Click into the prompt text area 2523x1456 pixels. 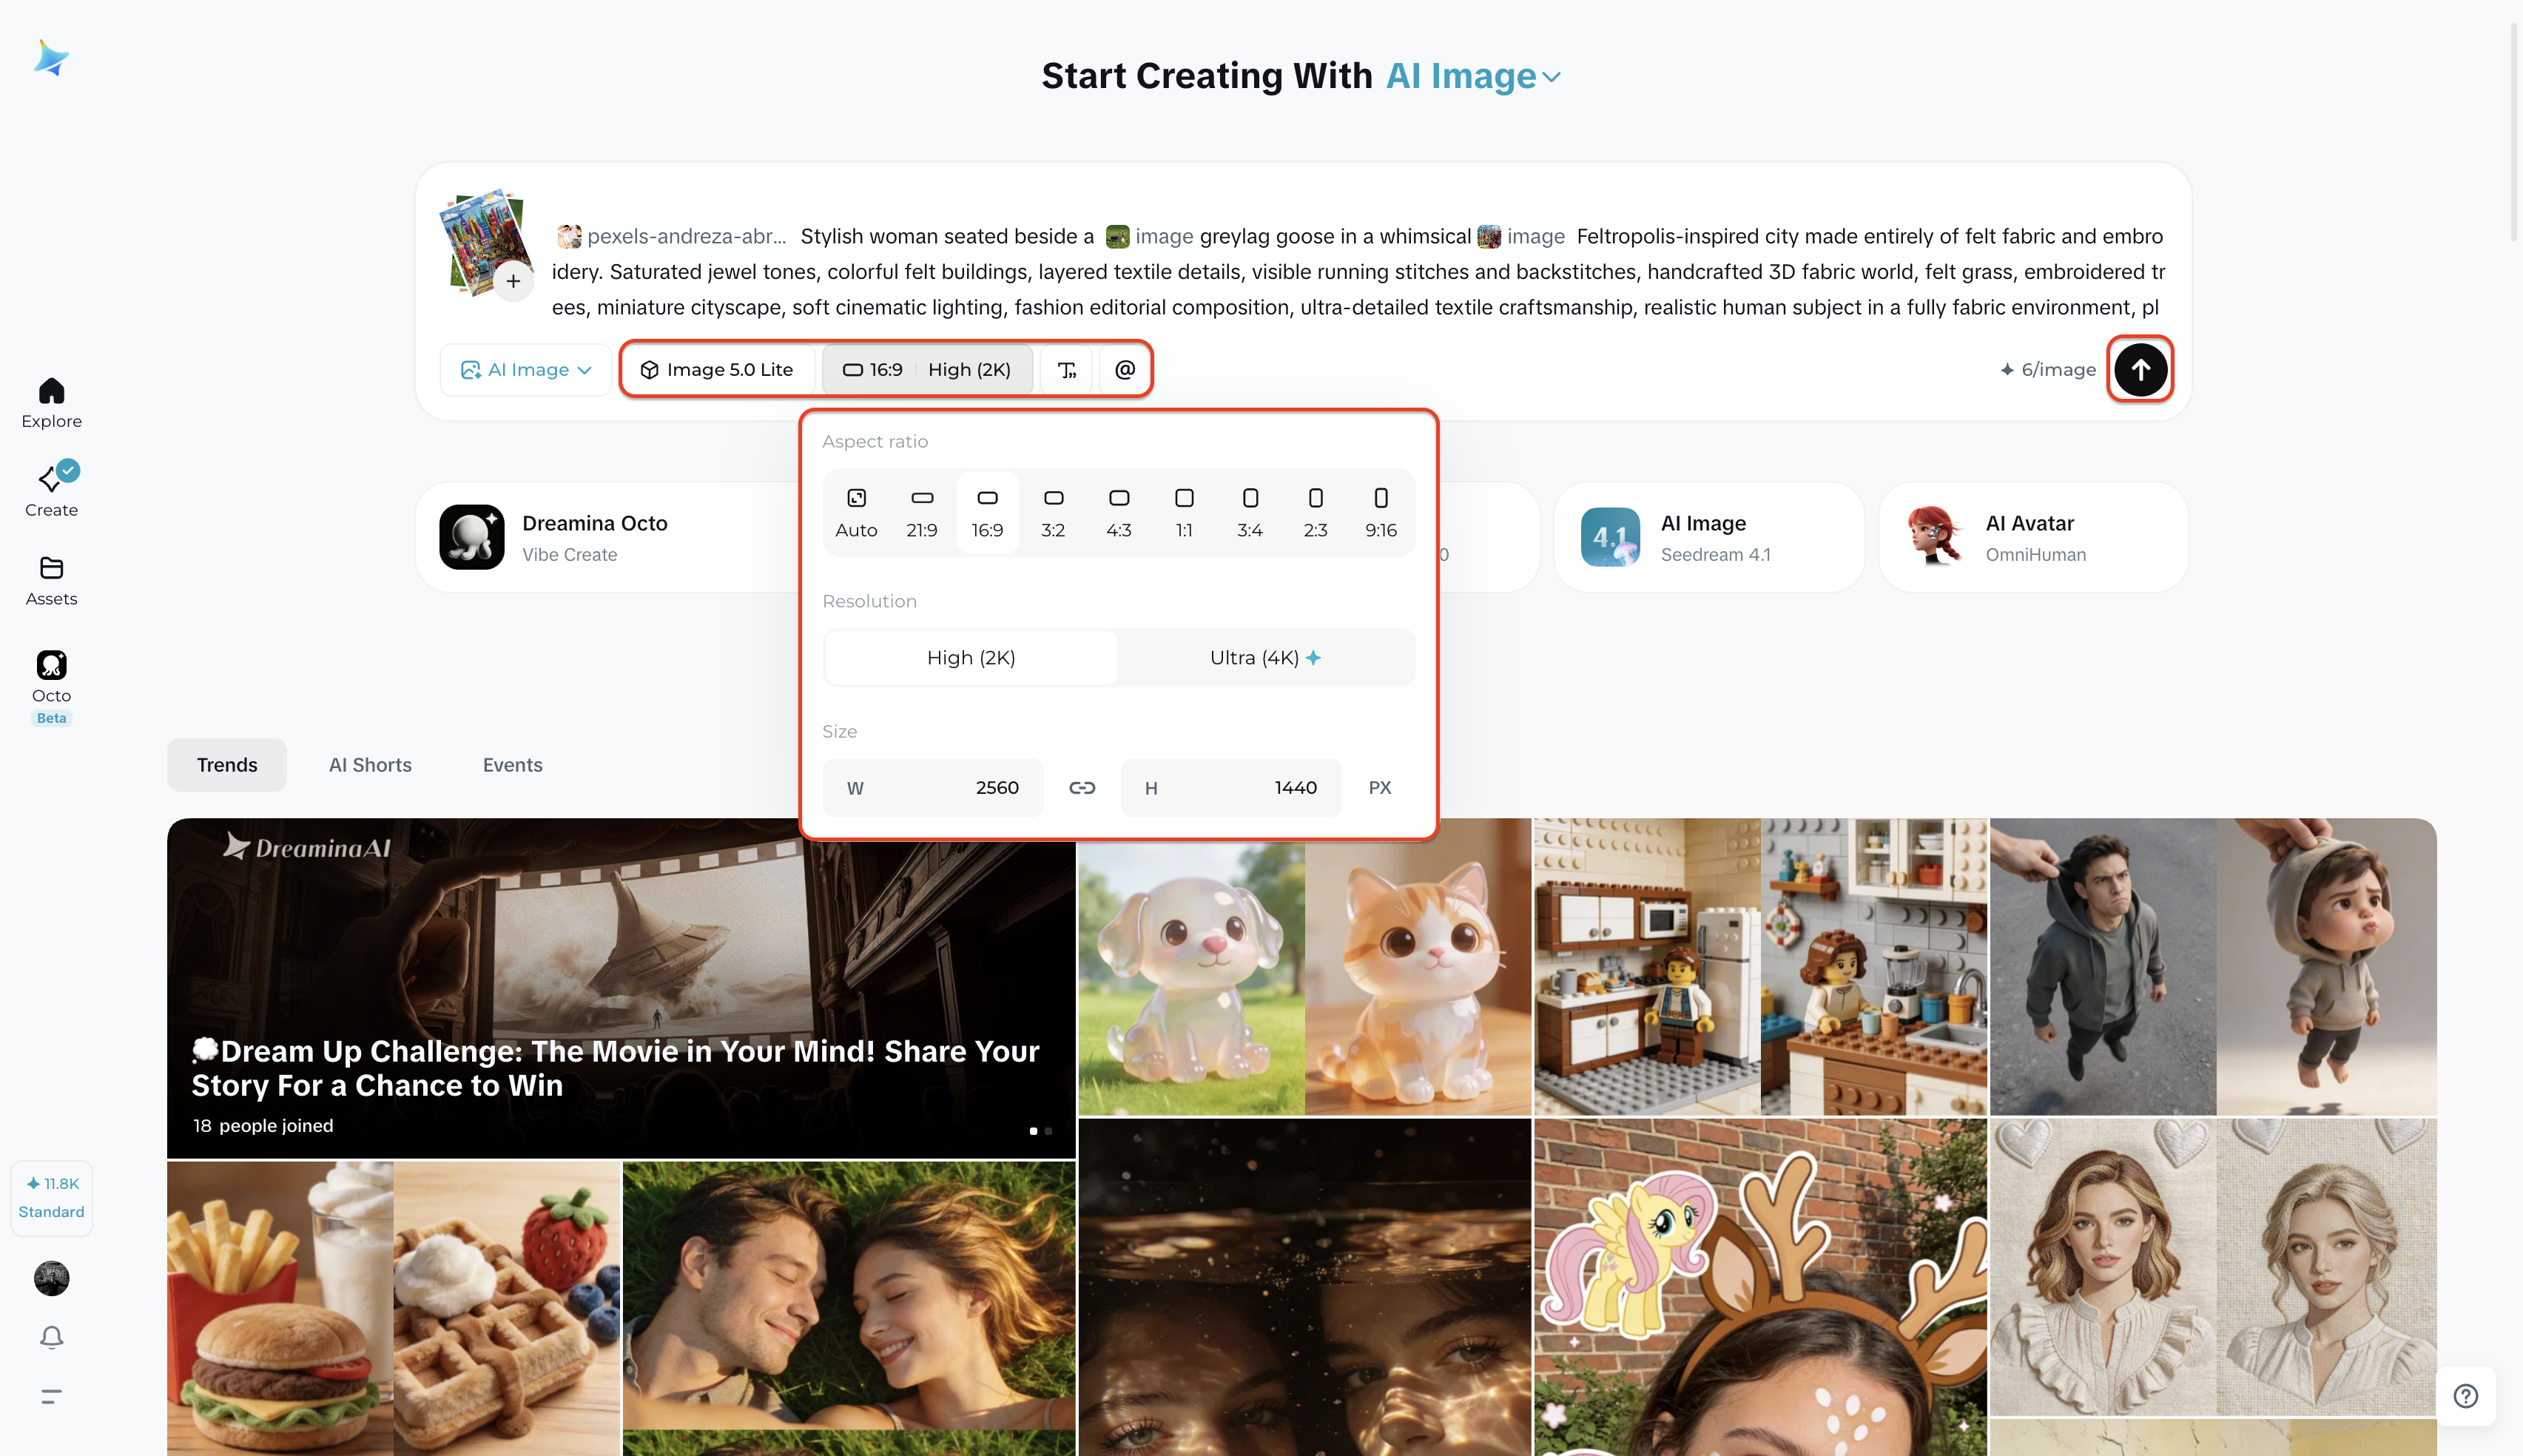point(1358,272)
